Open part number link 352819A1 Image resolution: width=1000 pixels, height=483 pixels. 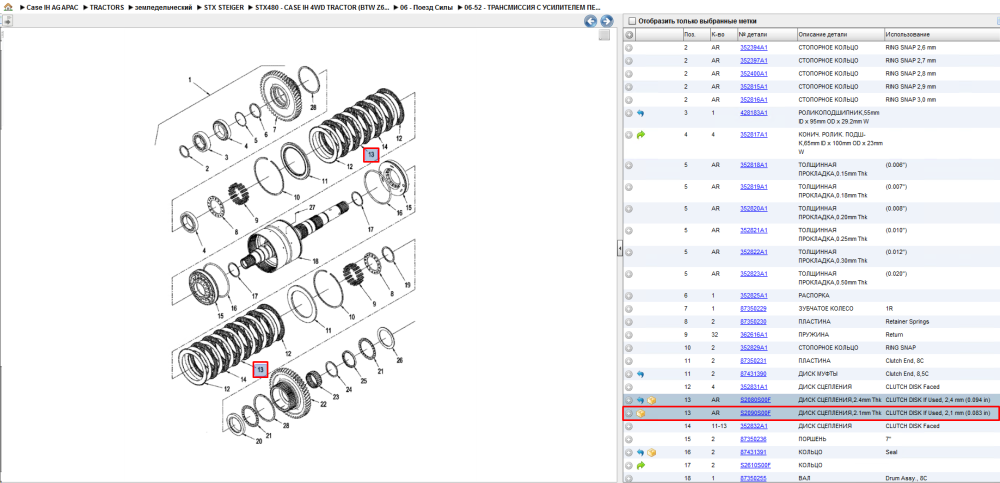coord(754,187)
